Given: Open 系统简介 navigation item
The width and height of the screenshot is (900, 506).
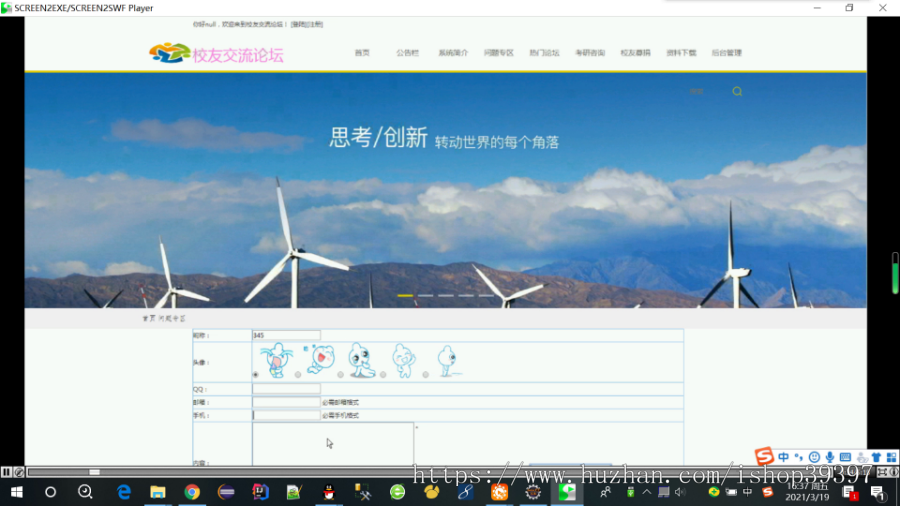Looking at the screenshot, I should coord(453,53).
